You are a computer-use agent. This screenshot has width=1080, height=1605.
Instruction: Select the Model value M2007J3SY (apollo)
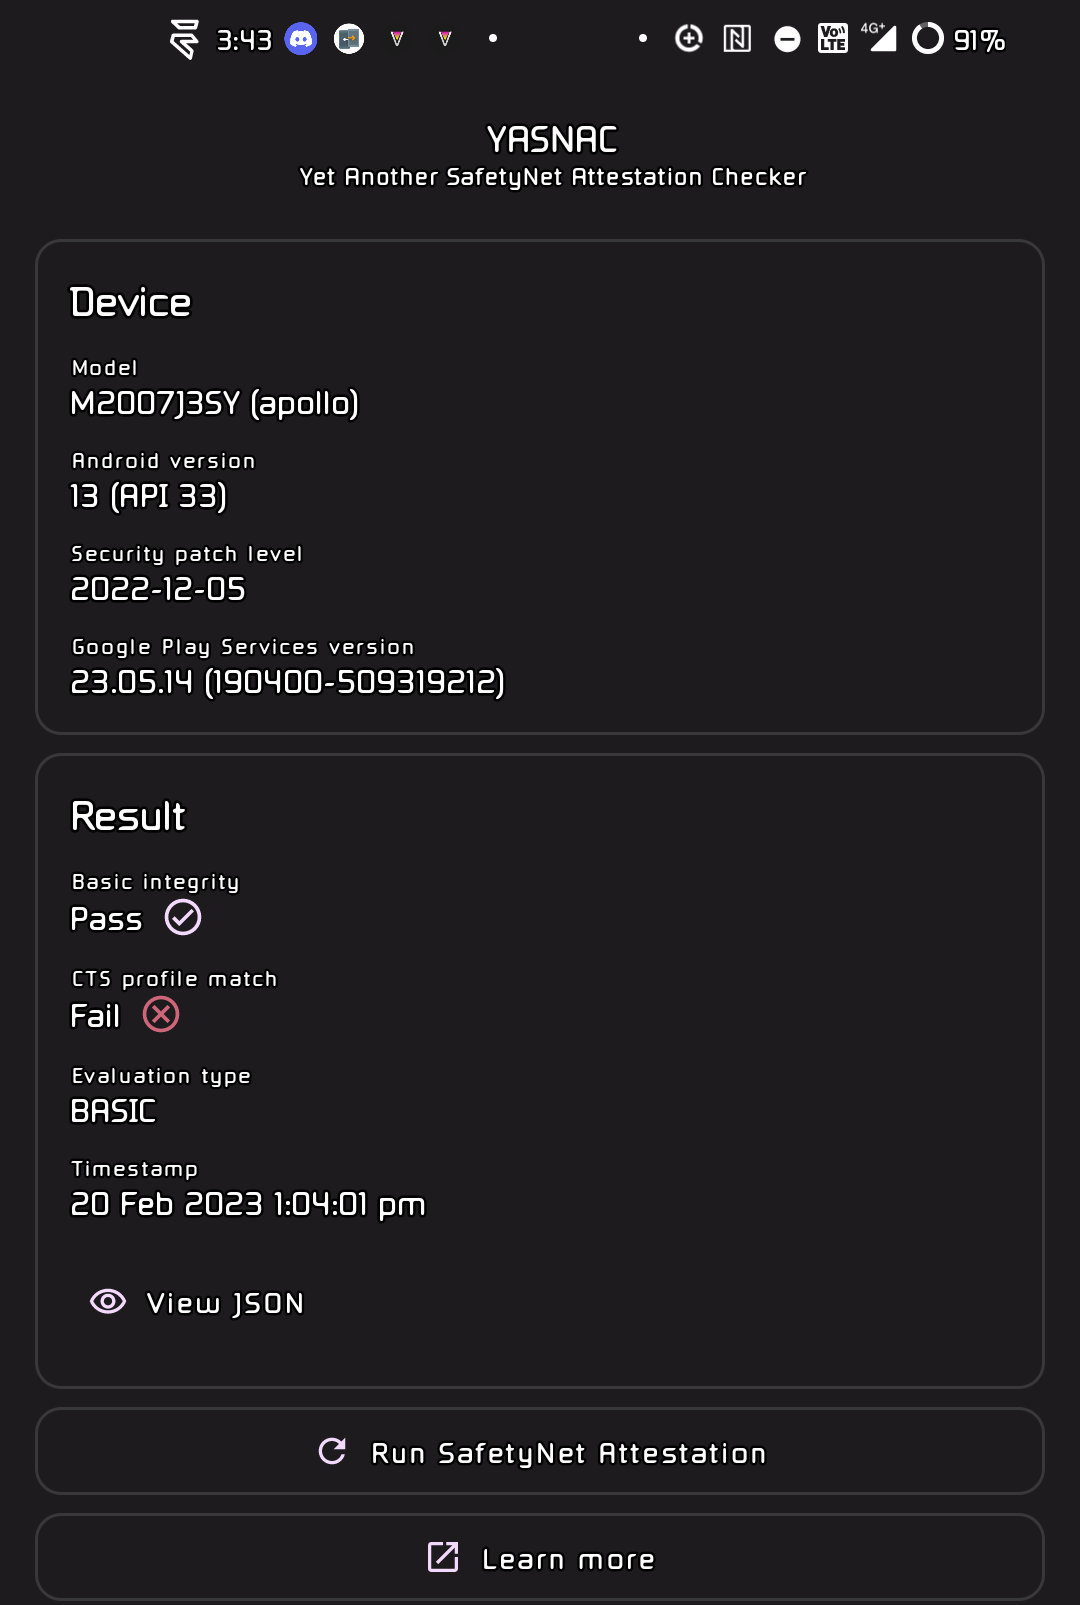click(216, 404)
